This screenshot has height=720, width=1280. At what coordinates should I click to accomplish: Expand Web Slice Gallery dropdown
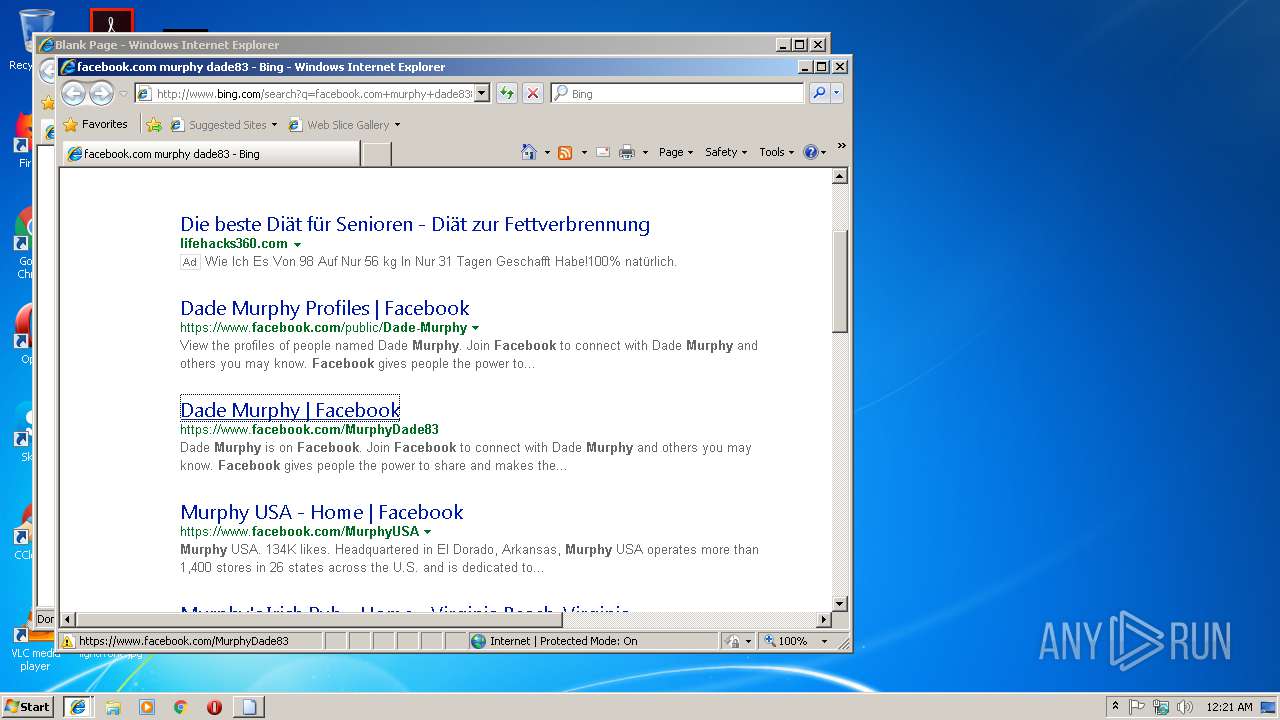[x=397, y=125]
